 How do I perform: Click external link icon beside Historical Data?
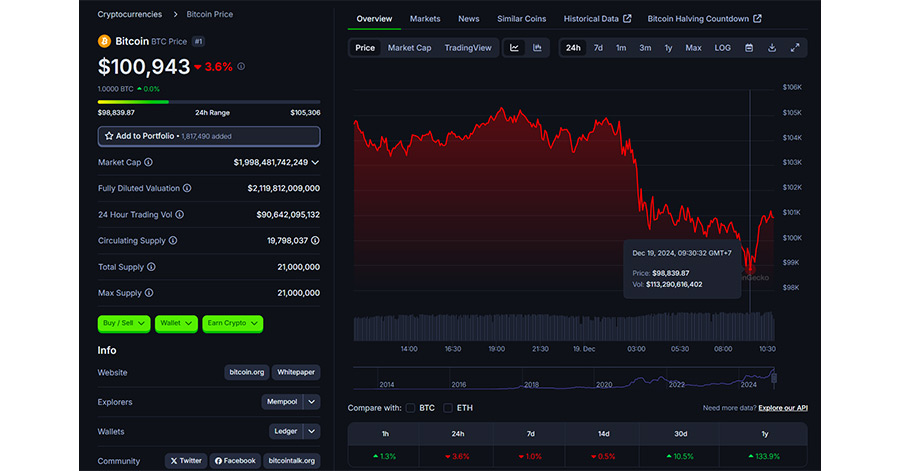(x=627, y=18)
